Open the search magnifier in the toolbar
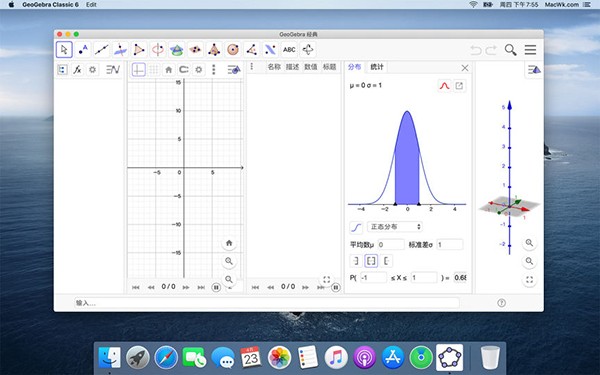The width and height of the screenshot is (600, 375). (510, 50)
